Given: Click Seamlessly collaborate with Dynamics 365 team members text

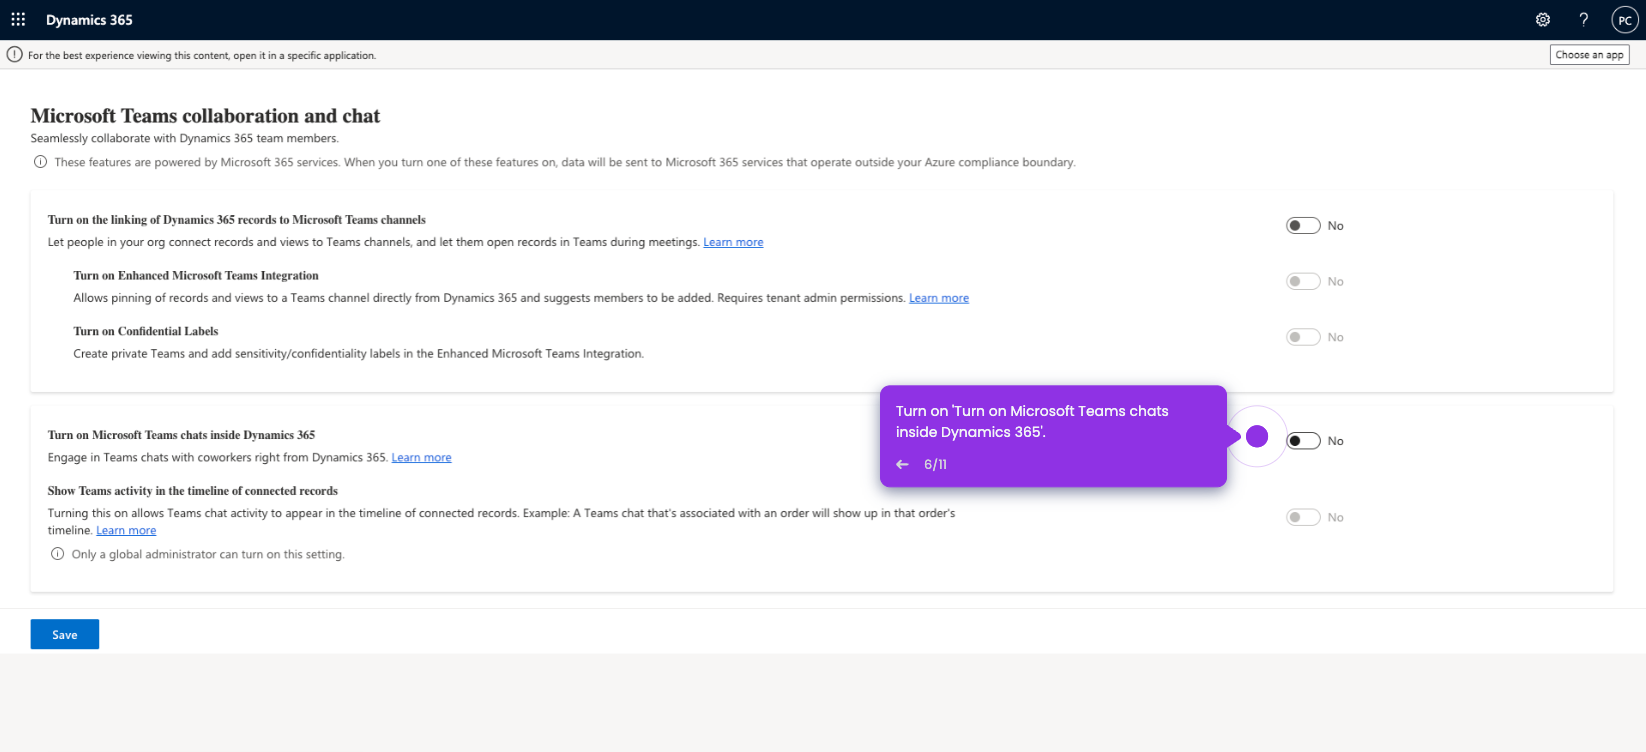Looking at the screenshot, I should pos(185,138).
